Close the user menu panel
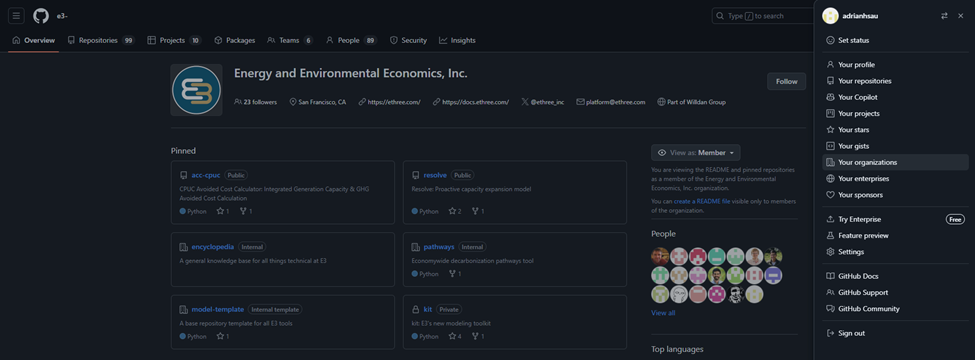This screenshot has height=360, width=975. 961,16
